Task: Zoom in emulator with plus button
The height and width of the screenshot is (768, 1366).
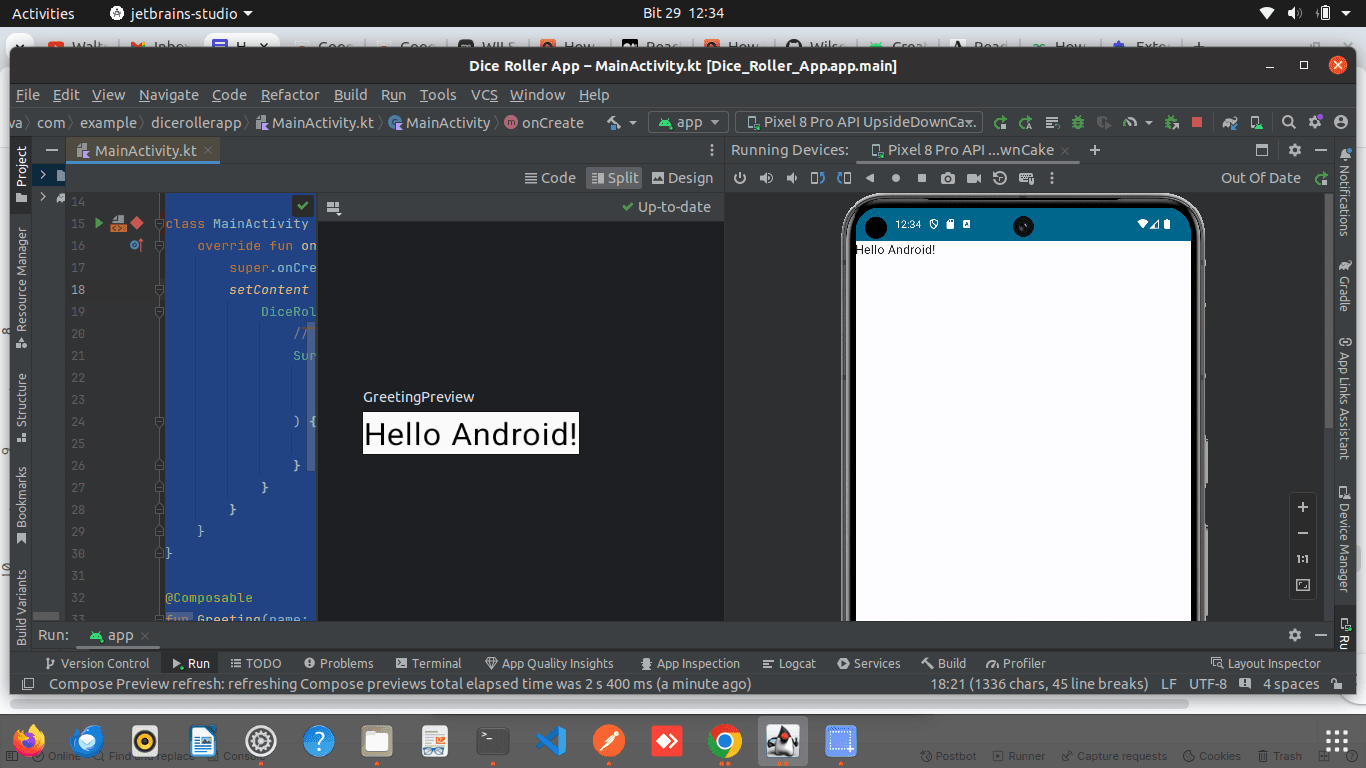Action: click(1302, 507)
